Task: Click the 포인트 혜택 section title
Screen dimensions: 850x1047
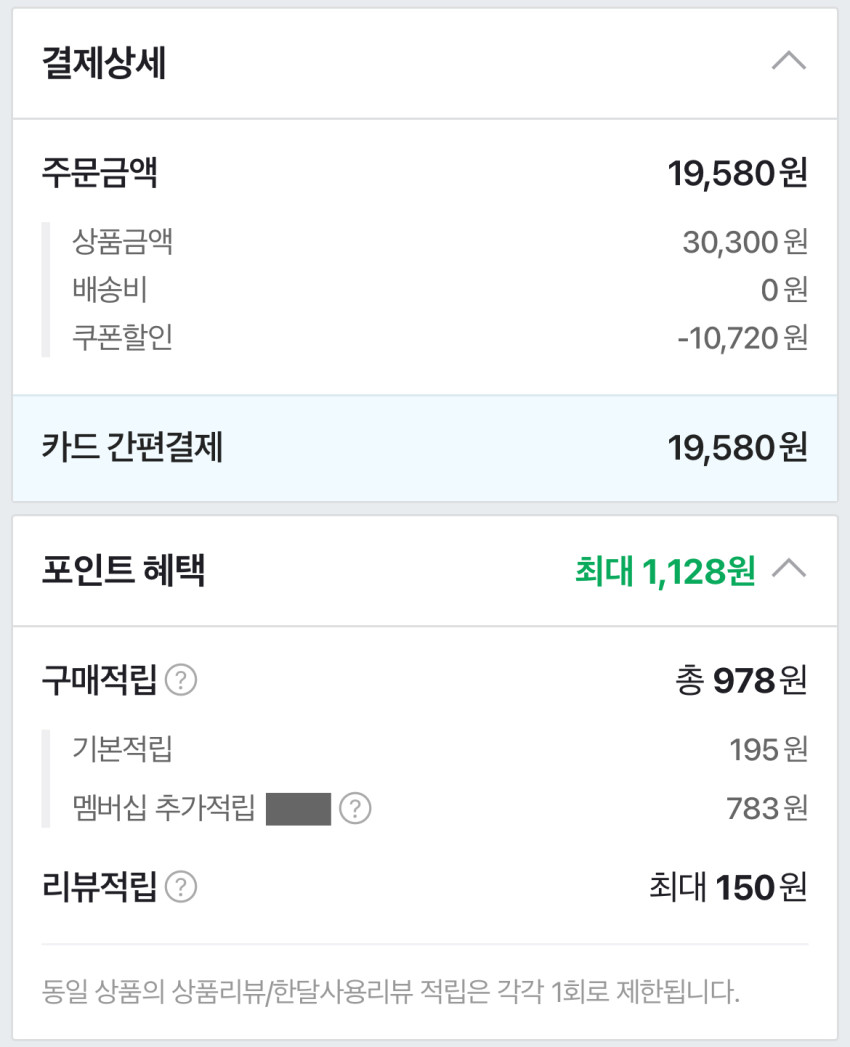Action: click(x=124, y=571)
